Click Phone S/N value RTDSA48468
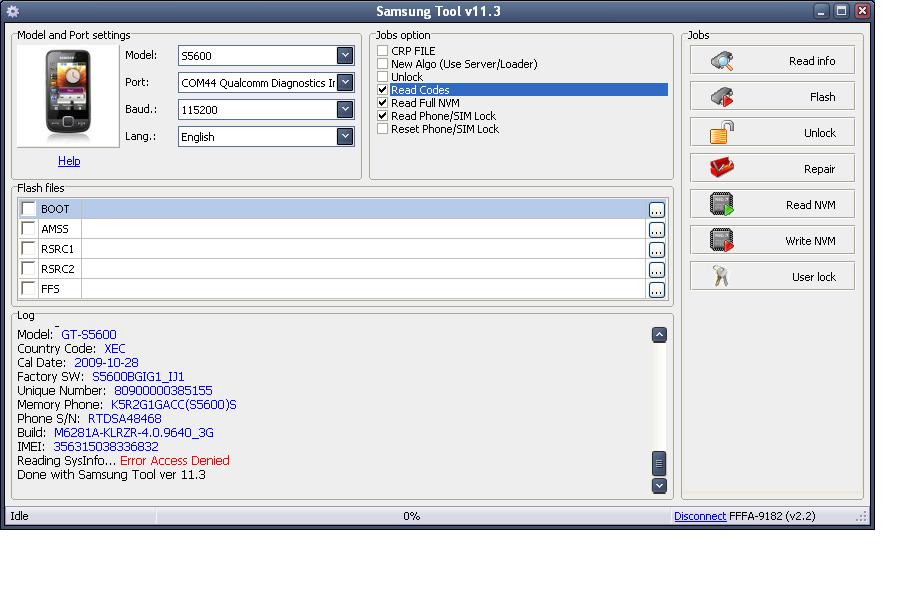 click(x=125, y=419)
